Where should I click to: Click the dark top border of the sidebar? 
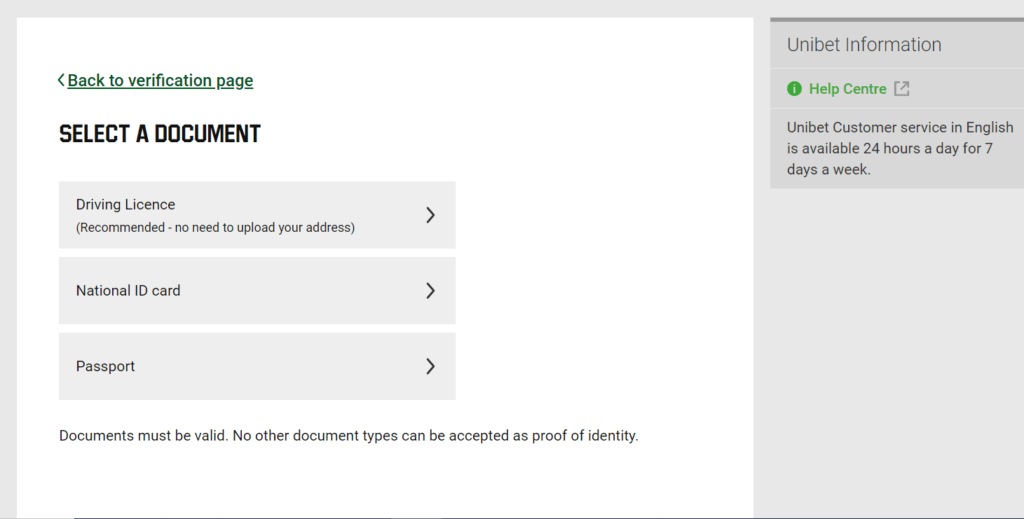tap(897, 19)
